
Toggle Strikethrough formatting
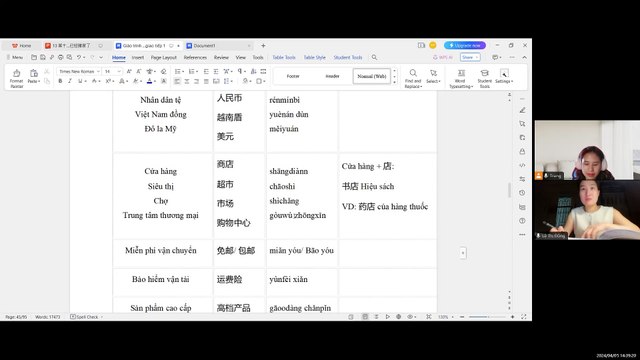(x=94, y=81)
